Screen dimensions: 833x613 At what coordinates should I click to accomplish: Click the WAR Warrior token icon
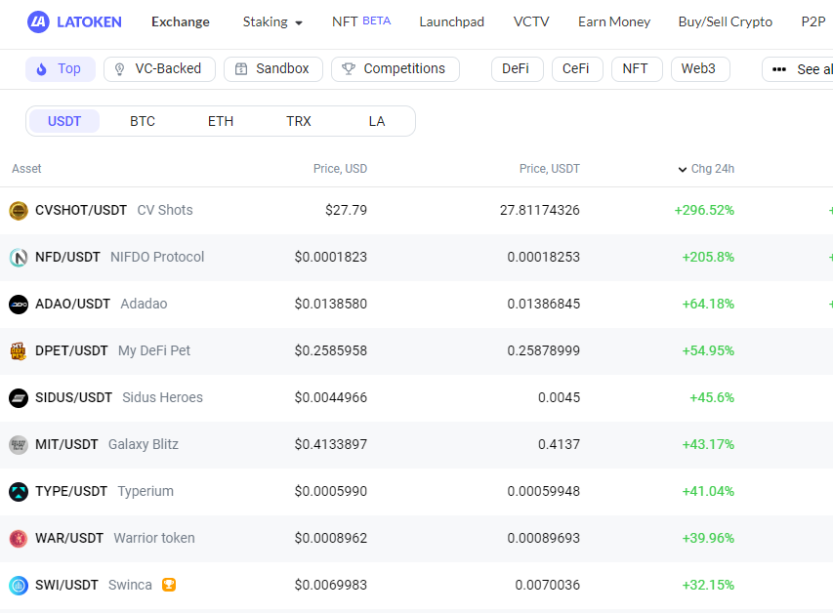click(19, 539)
